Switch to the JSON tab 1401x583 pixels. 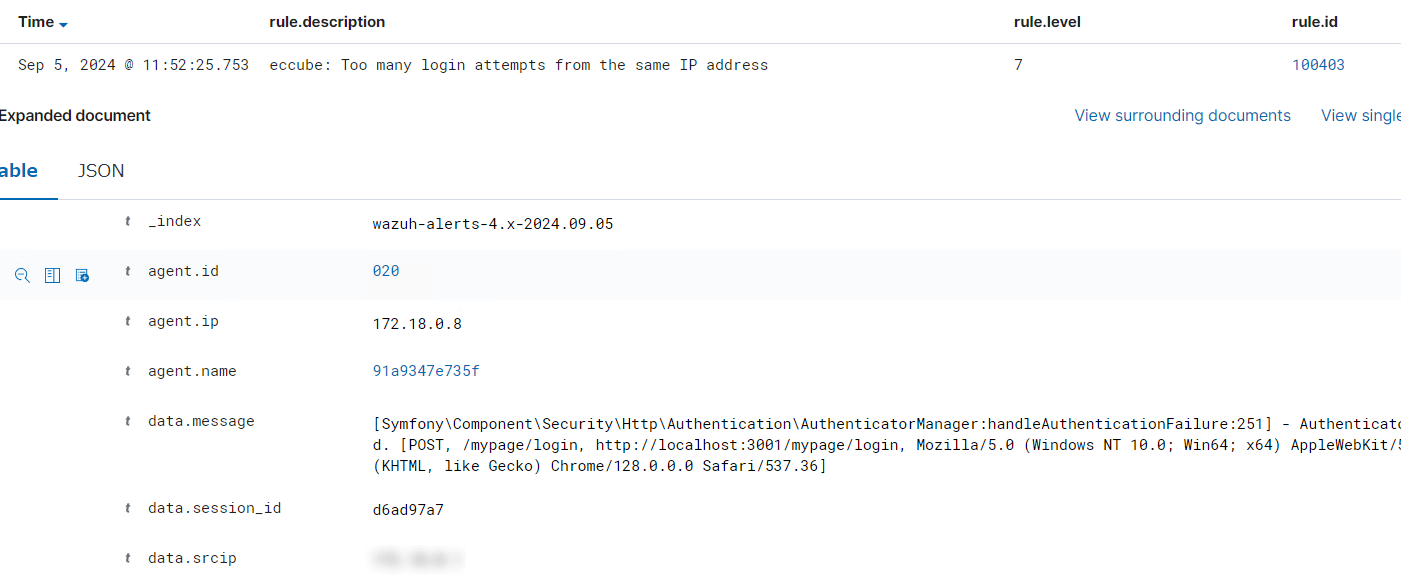click(101, 171)
